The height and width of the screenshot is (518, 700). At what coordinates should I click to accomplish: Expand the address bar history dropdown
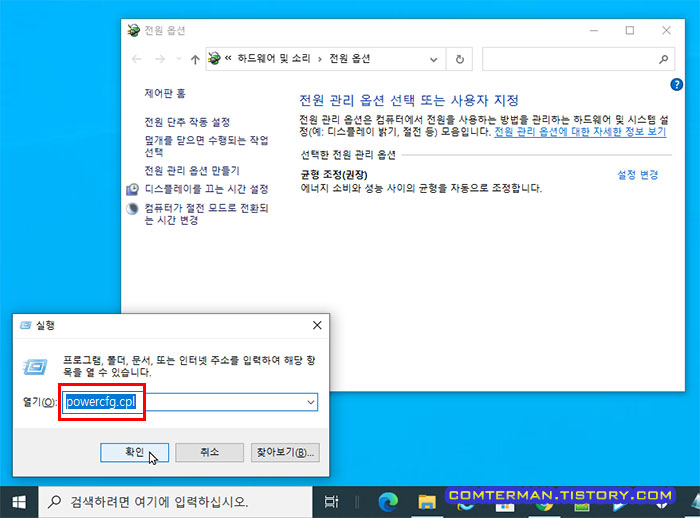click(x=433, y=59)
